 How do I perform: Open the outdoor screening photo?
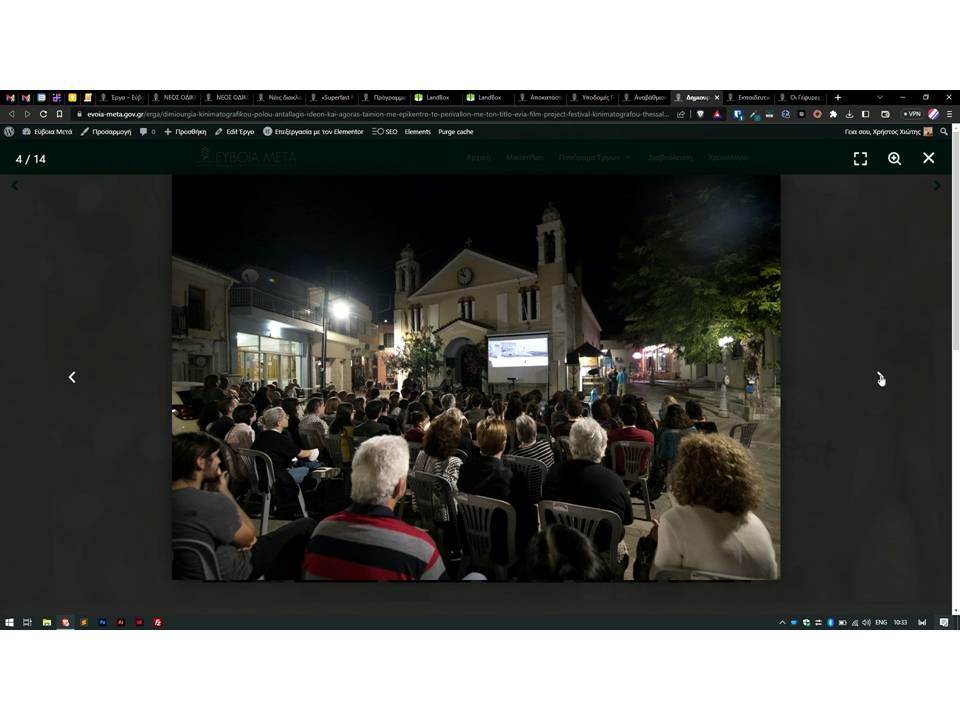point(476,377)
